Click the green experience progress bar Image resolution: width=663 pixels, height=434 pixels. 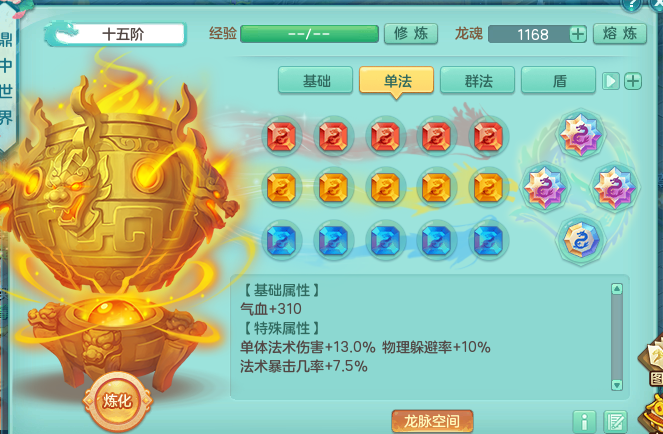click(309, 34)
